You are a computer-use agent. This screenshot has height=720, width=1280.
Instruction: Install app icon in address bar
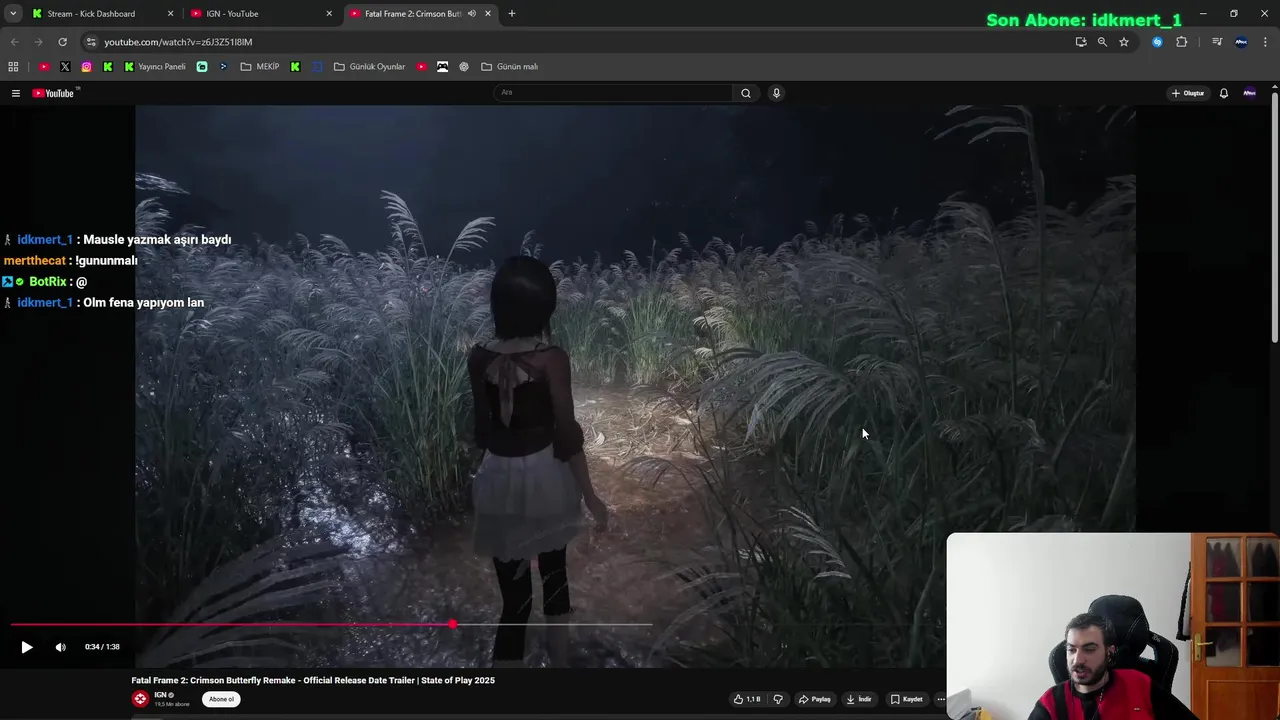(1081, 42)
